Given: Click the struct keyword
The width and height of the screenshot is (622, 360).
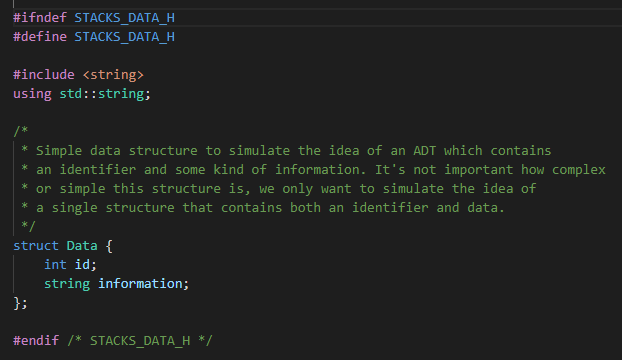Looking at the screenshot, I should point(36,246).
